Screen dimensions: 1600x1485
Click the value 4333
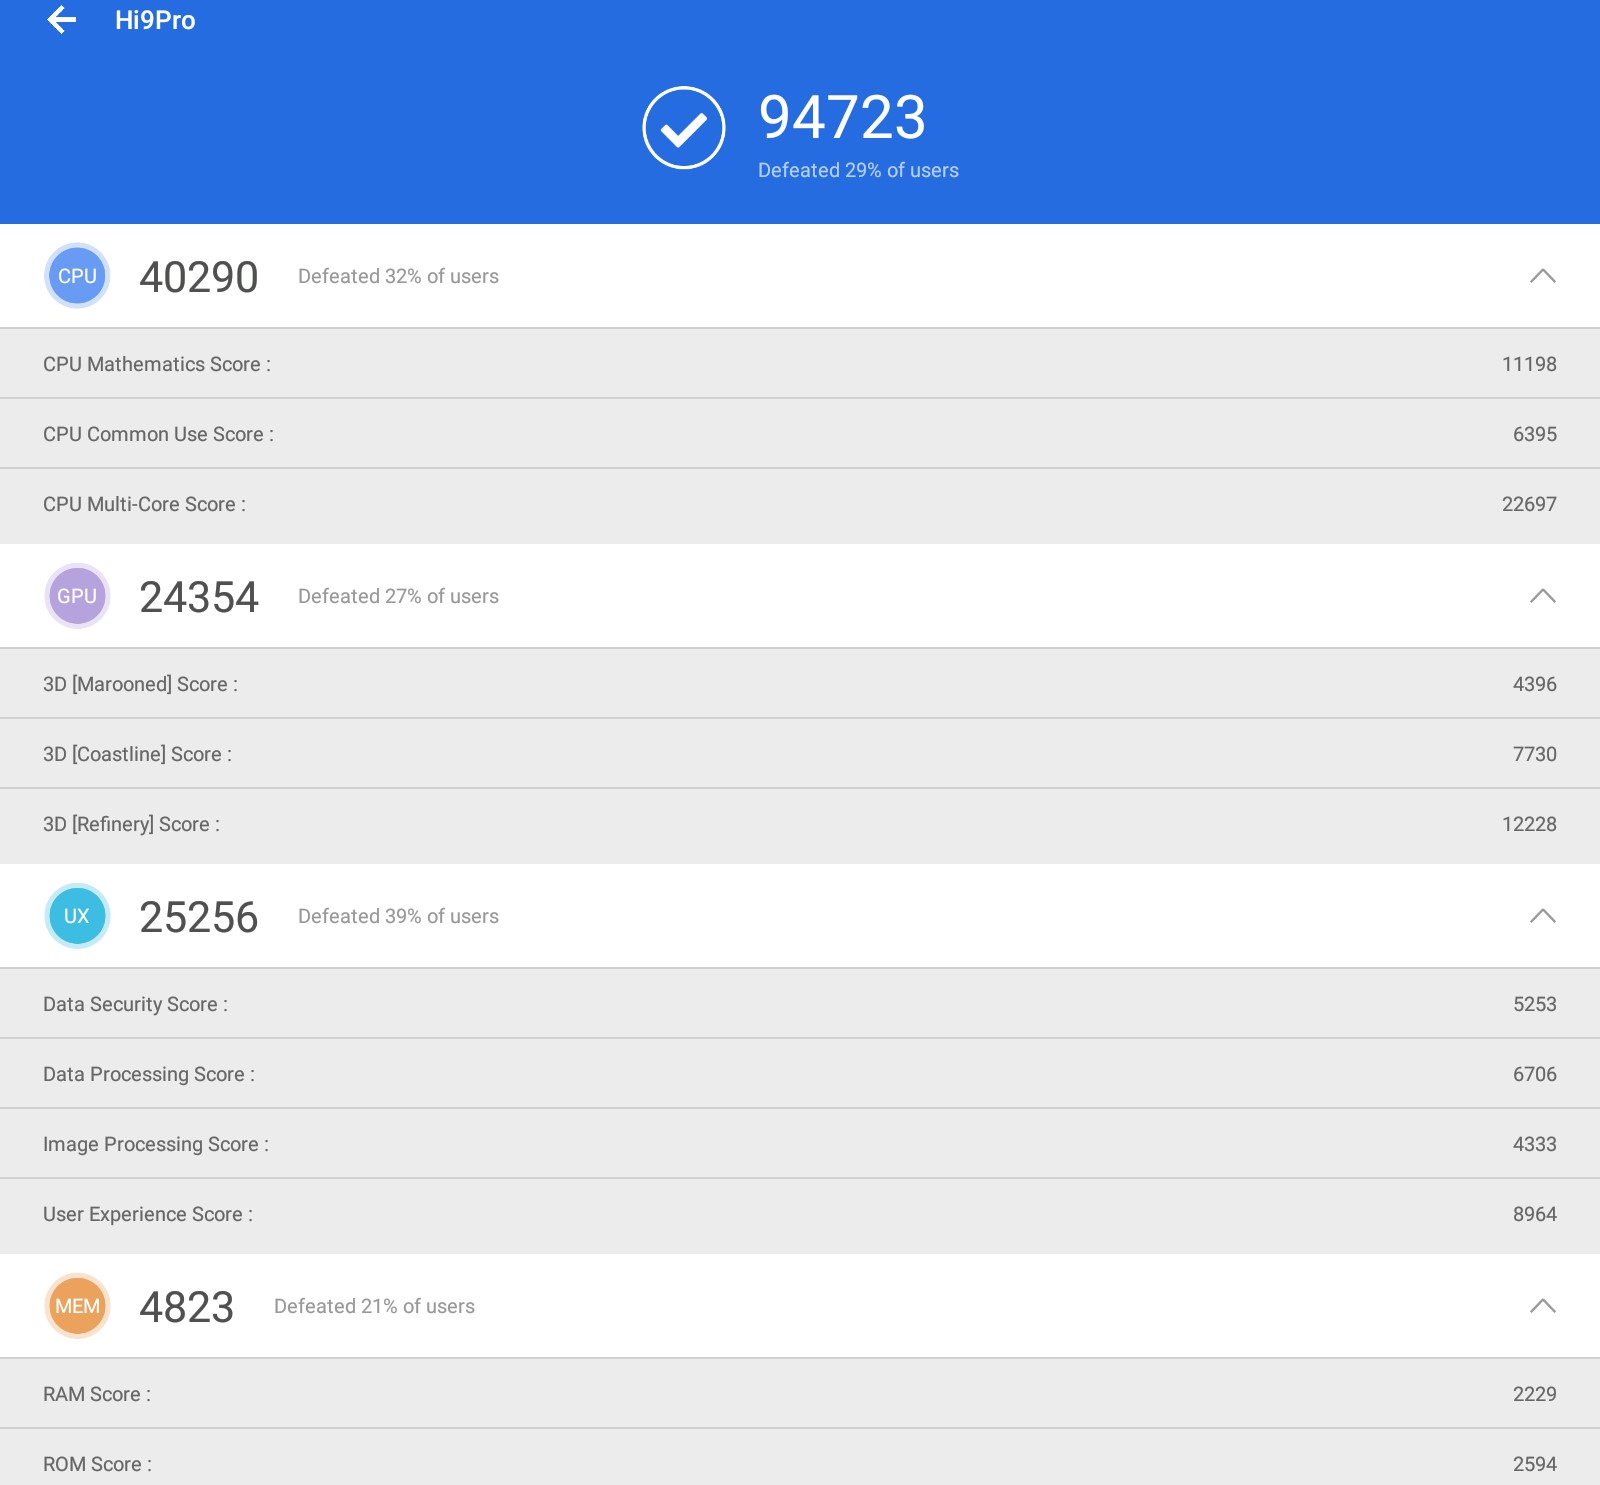[1535, 1144]
